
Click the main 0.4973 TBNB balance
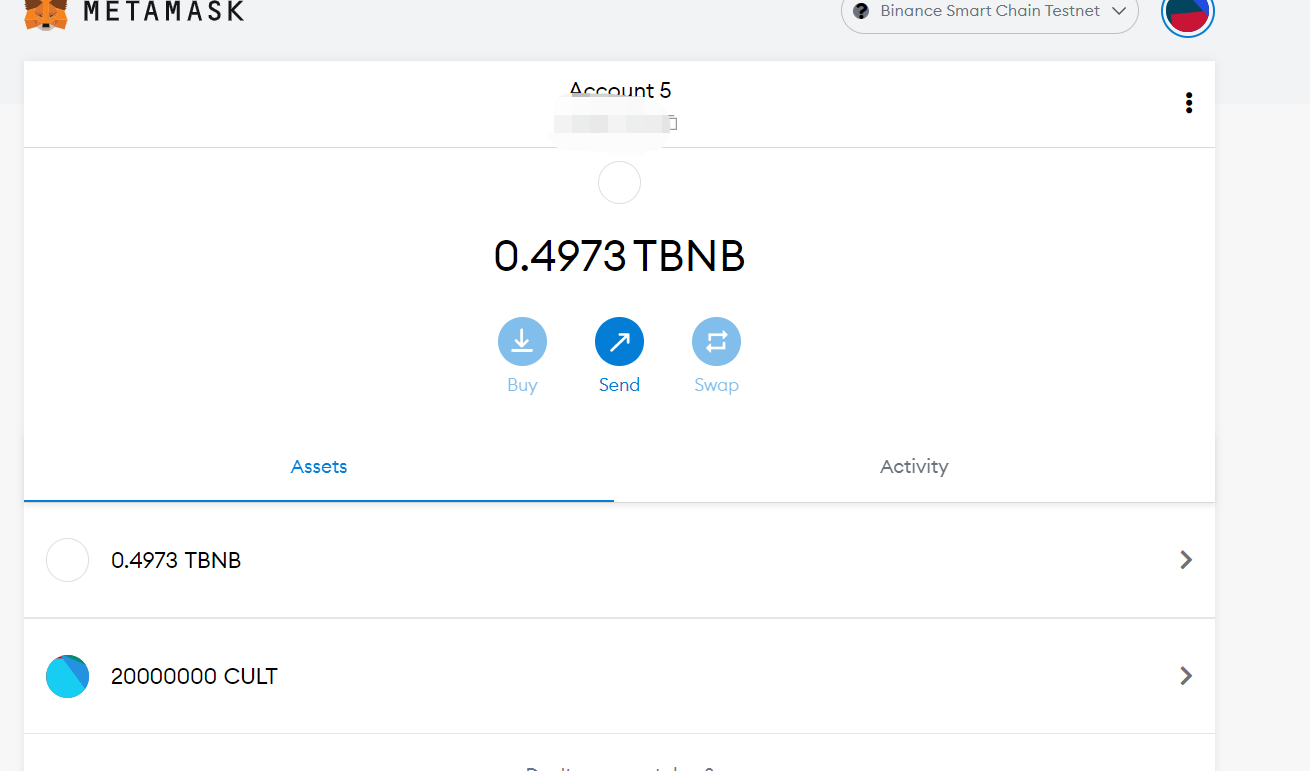point(619,257)
